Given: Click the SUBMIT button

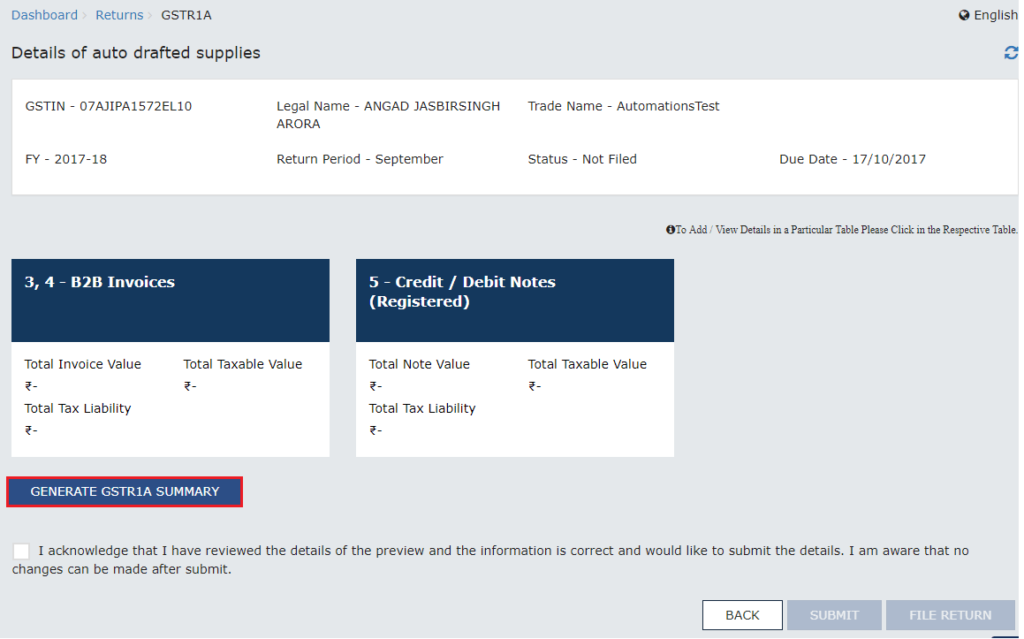Looking at the screenshot, I should [834, 615].
